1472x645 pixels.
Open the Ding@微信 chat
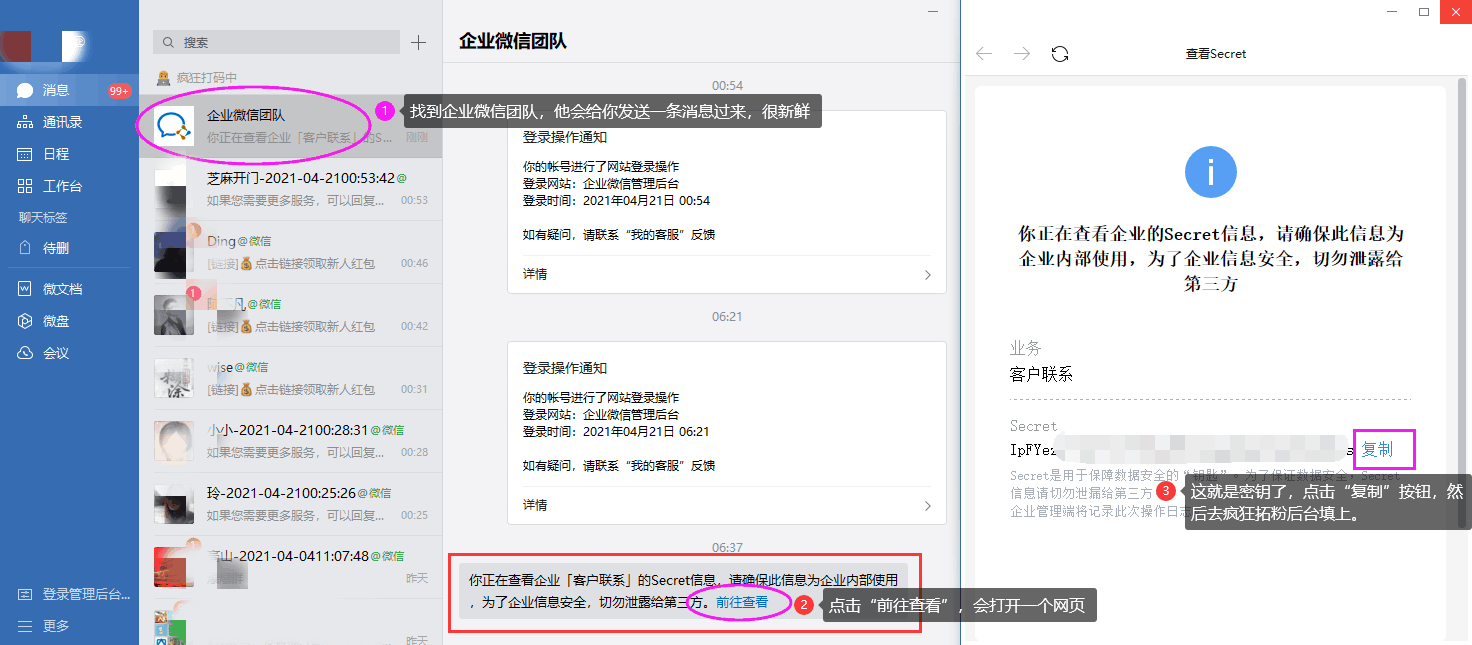point(290,252)
